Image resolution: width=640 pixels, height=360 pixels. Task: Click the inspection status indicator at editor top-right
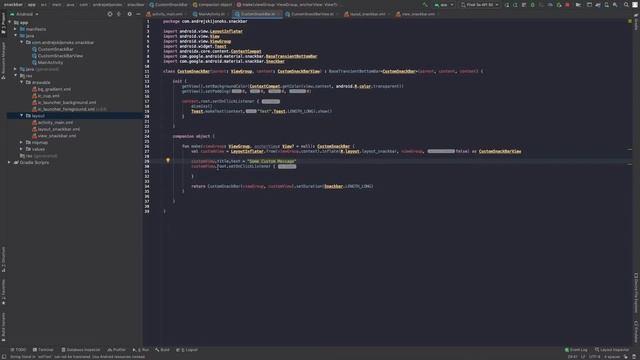pyautogui.click(x=630, y=21)
